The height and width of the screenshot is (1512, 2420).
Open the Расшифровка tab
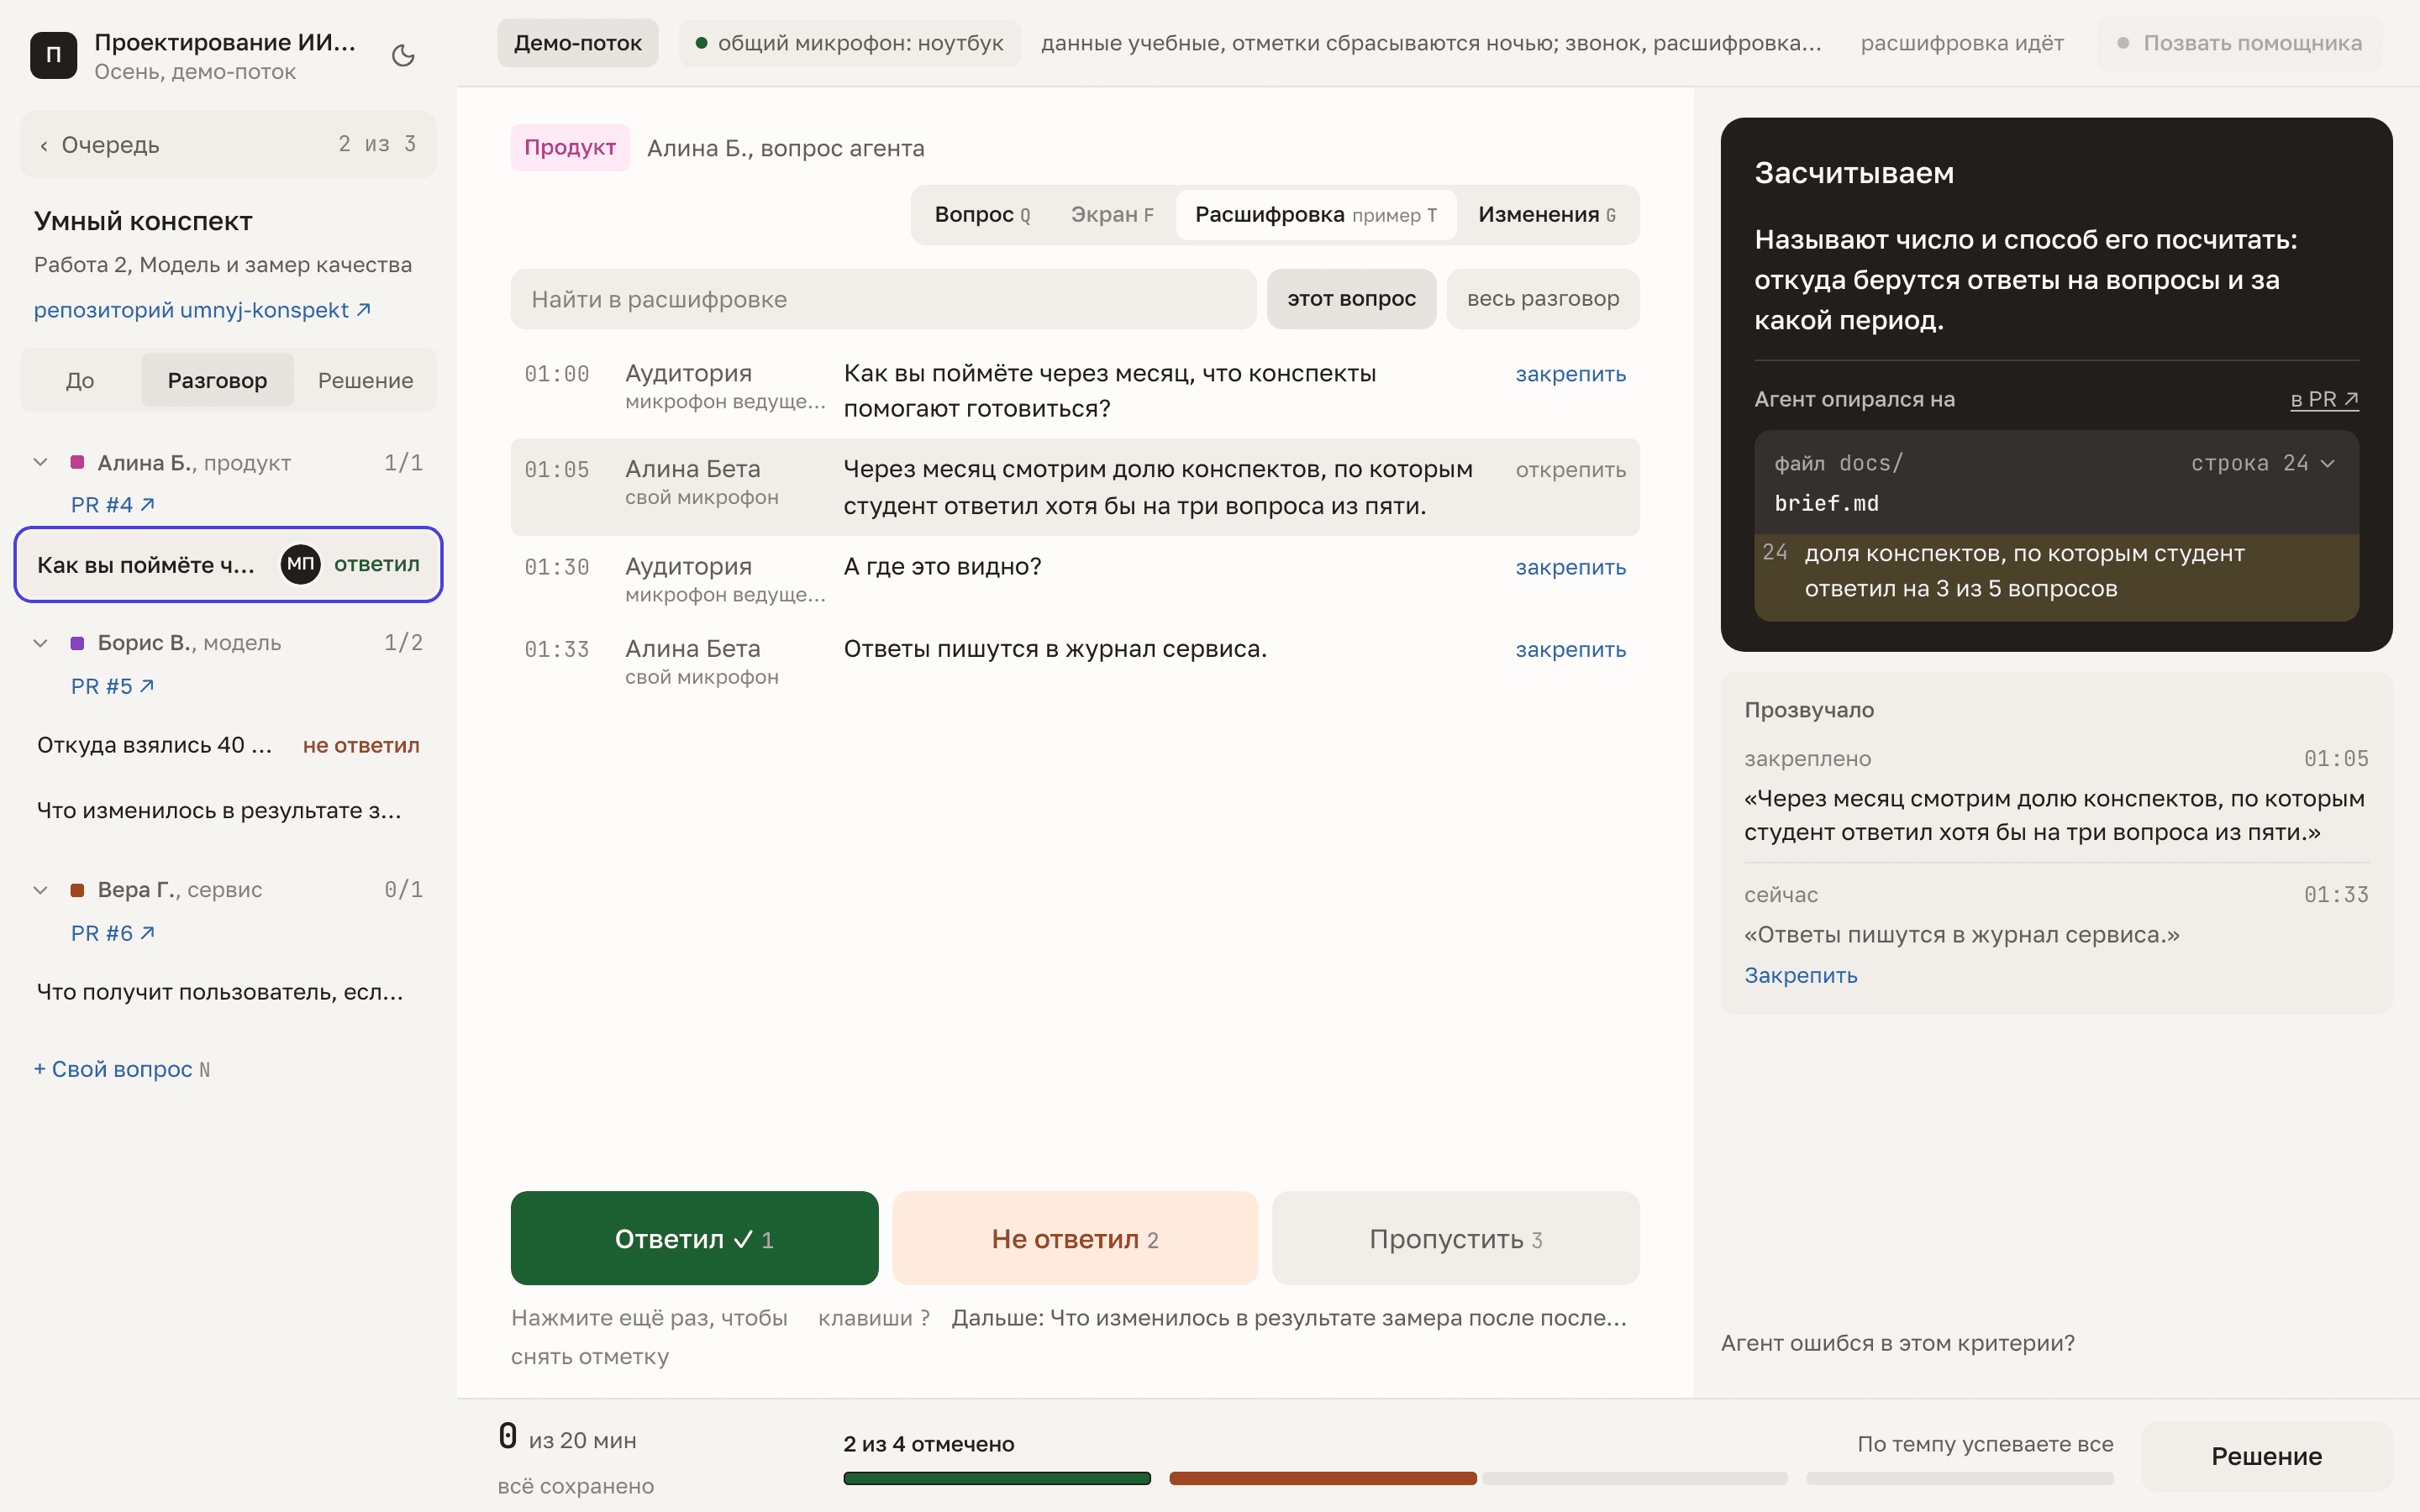pos(1316,215)
